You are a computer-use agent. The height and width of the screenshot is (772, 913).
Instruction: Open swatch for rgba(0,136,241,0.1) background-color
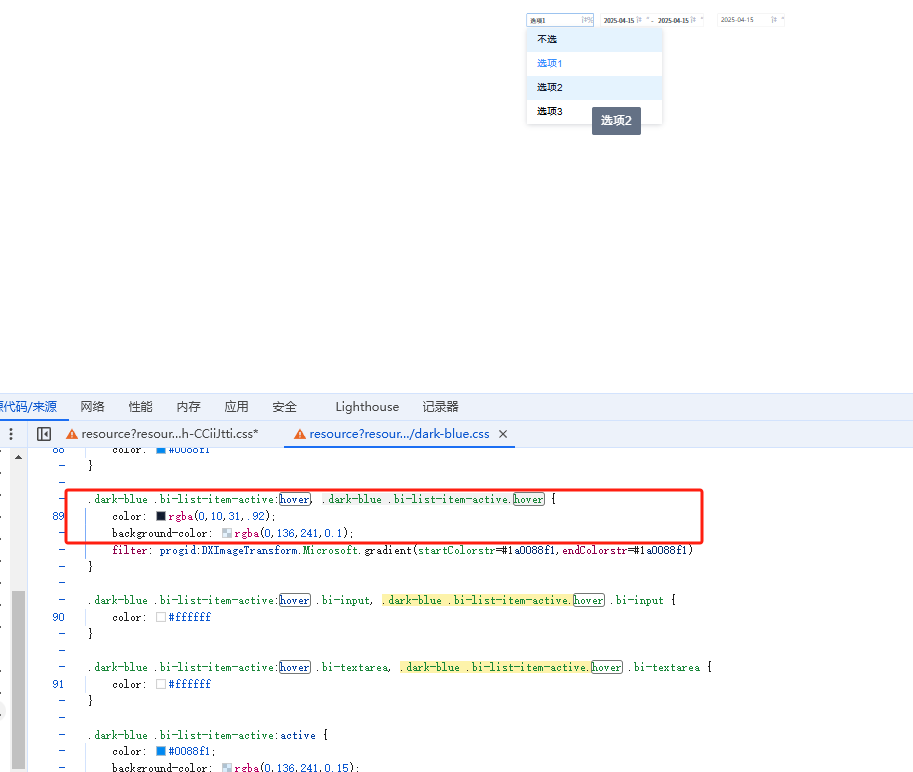(x=227, y=533)
